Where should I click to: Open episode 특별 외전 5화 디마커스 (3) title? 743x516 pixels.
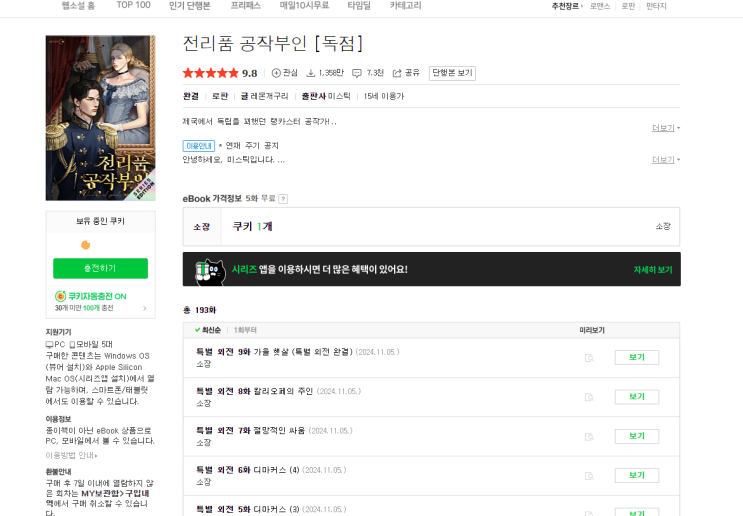(248, 509)
